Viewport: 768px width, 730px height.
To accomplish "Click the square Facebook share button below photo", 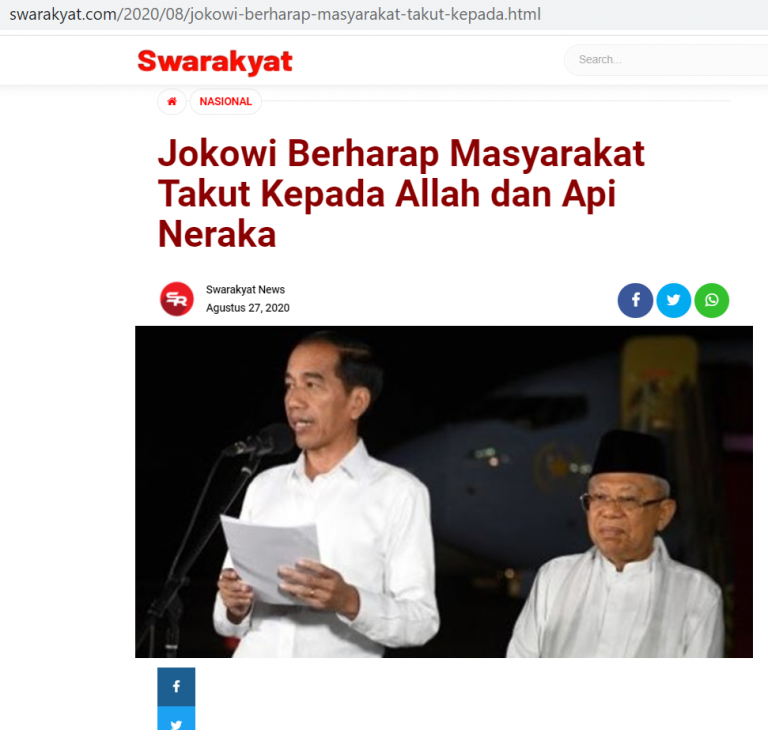I will [176, 686].
